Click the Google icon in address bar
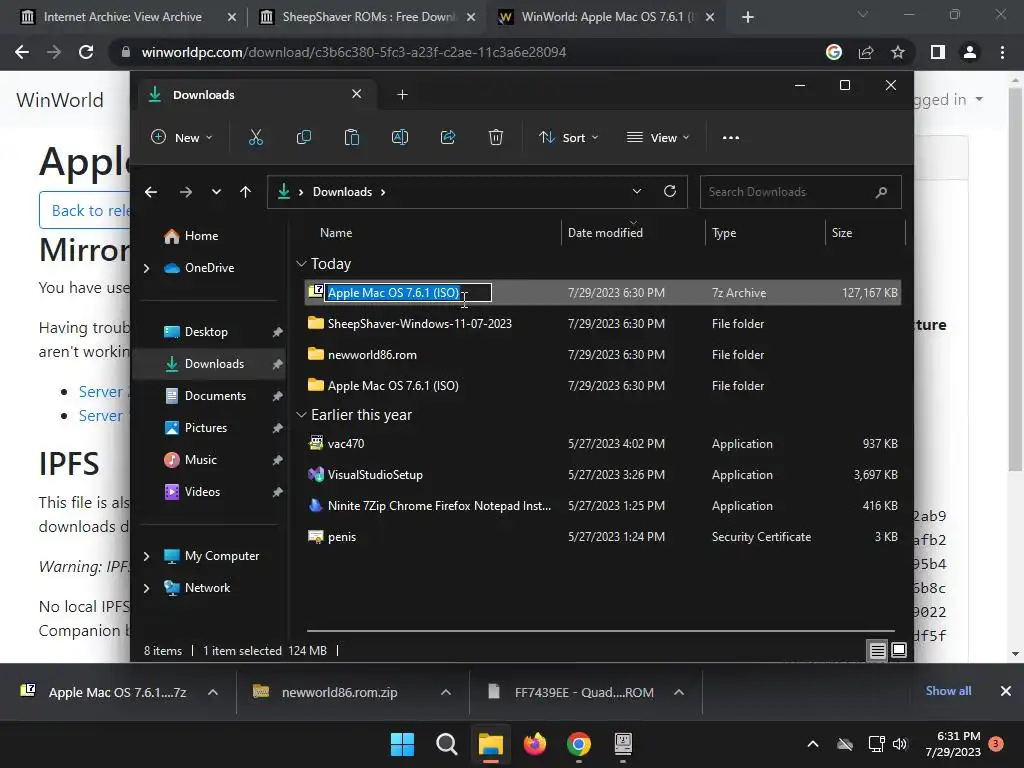This screenshot has height=768, width=1024. [834, 52]
